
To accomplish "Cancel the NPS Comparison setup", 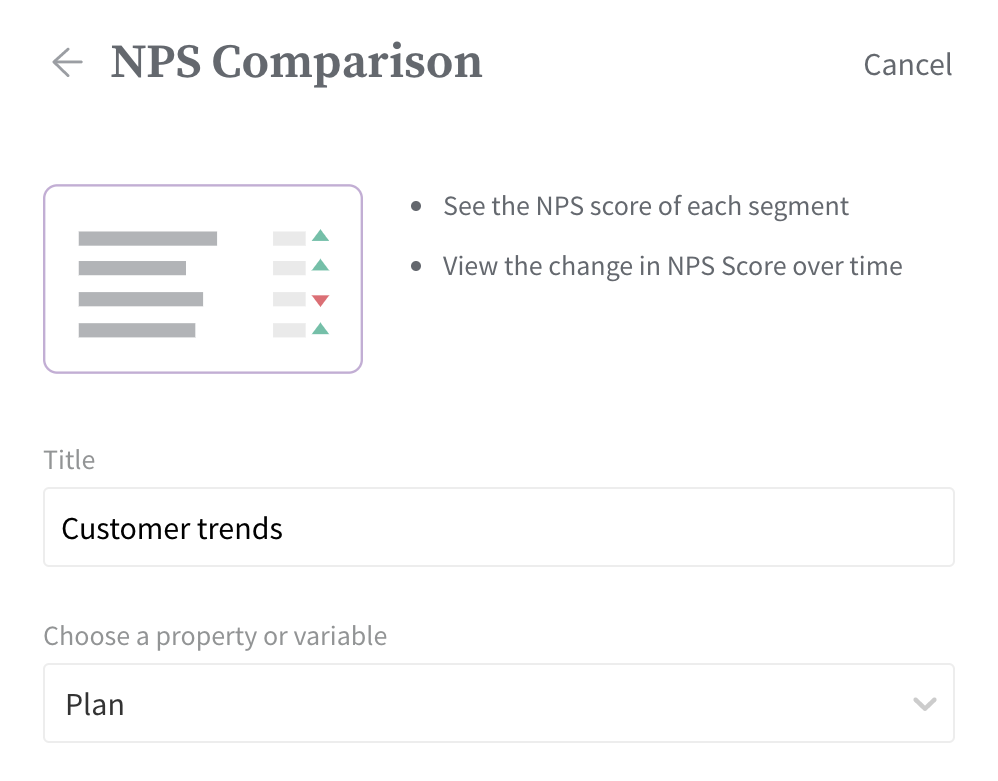I will [907, 65].
